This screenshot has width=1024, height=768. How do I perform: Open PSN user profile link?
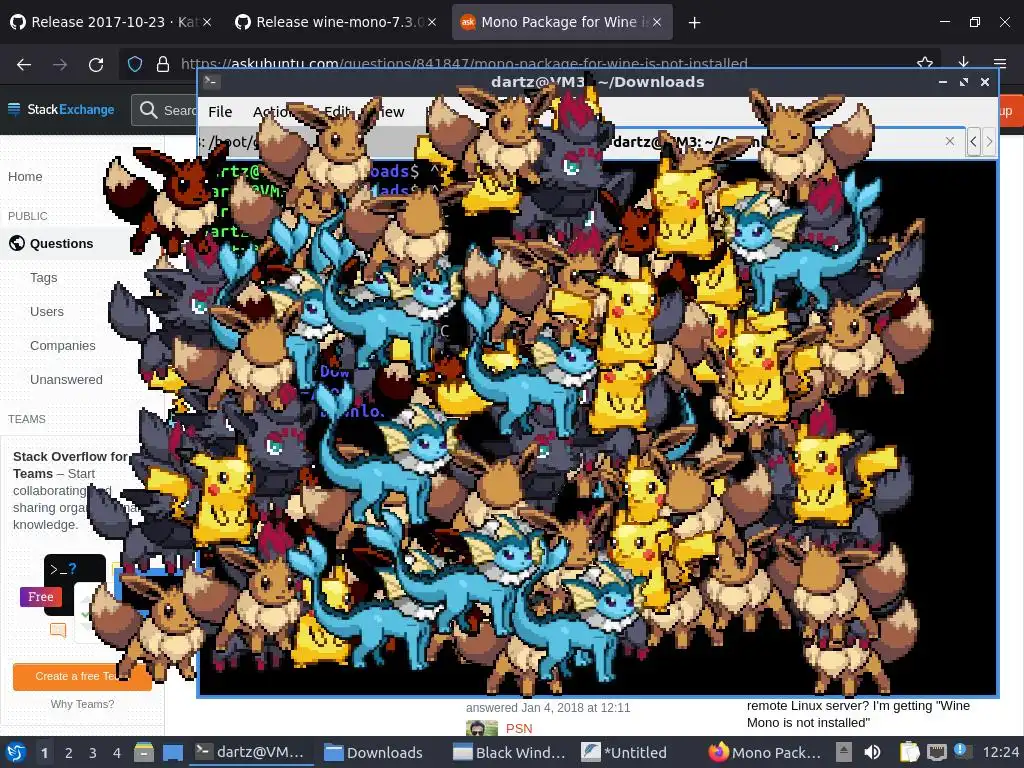[519, 728]
